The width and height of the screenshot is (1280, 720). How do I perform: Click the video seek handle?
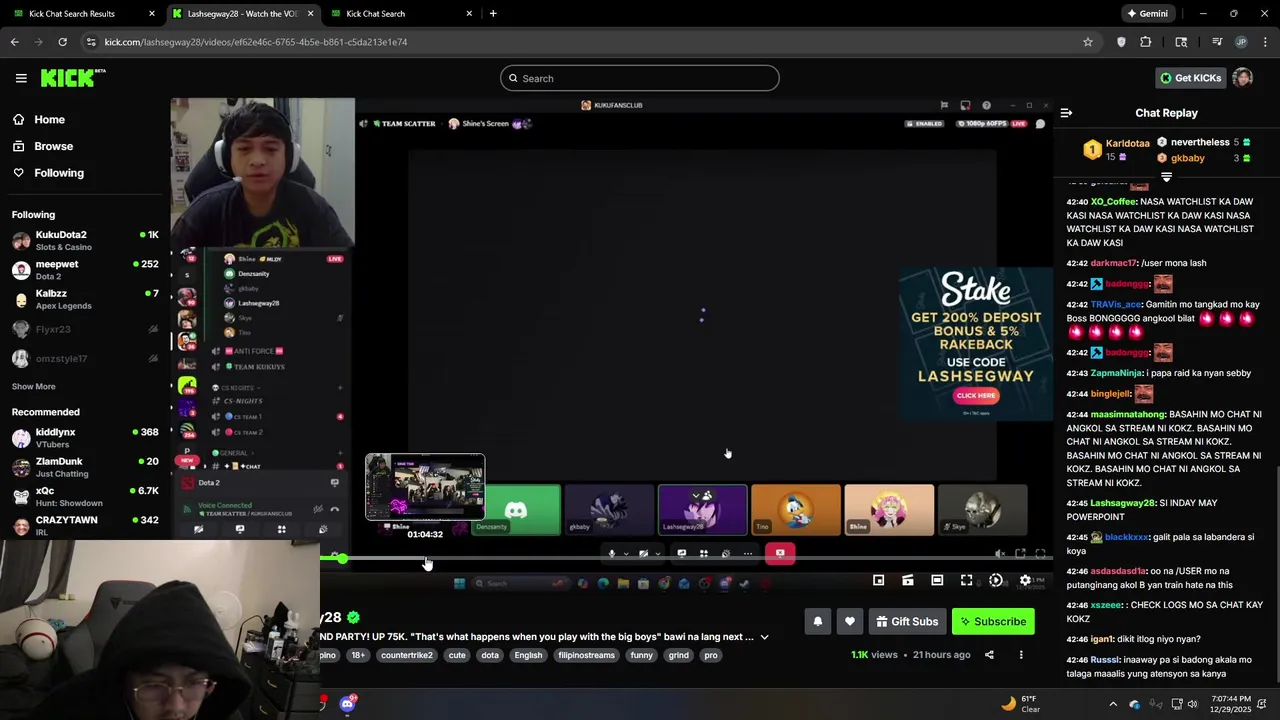[x=342, y=559]
